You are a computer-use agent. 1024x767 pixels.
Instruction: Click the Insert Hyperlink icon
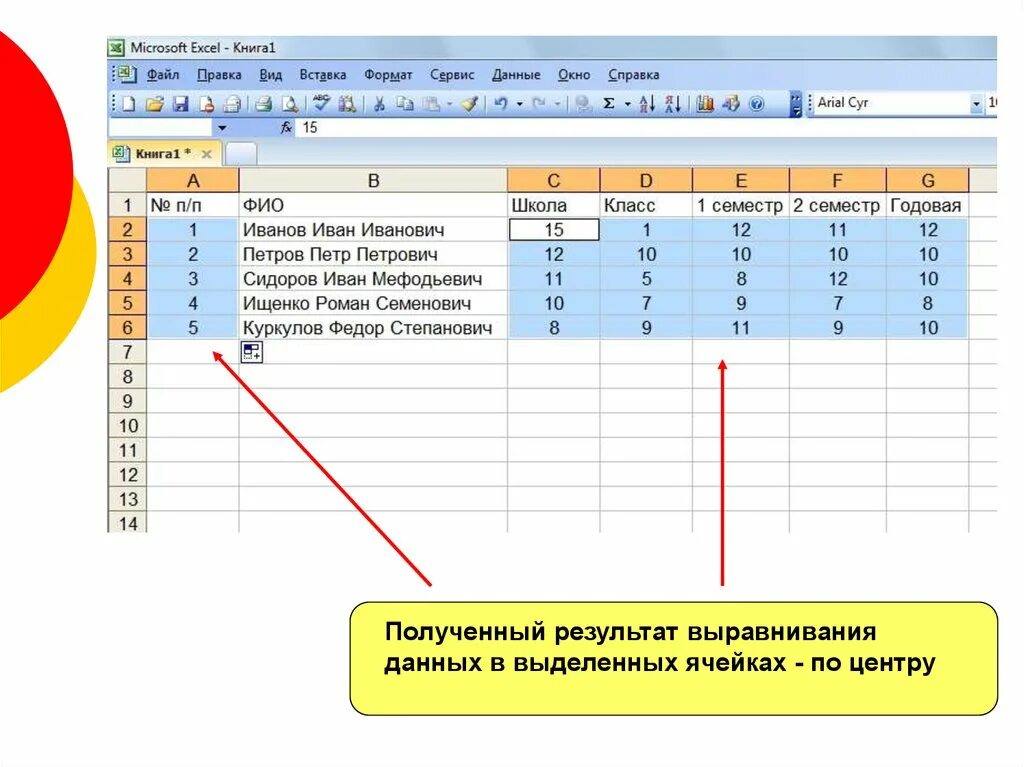[583, 103]
